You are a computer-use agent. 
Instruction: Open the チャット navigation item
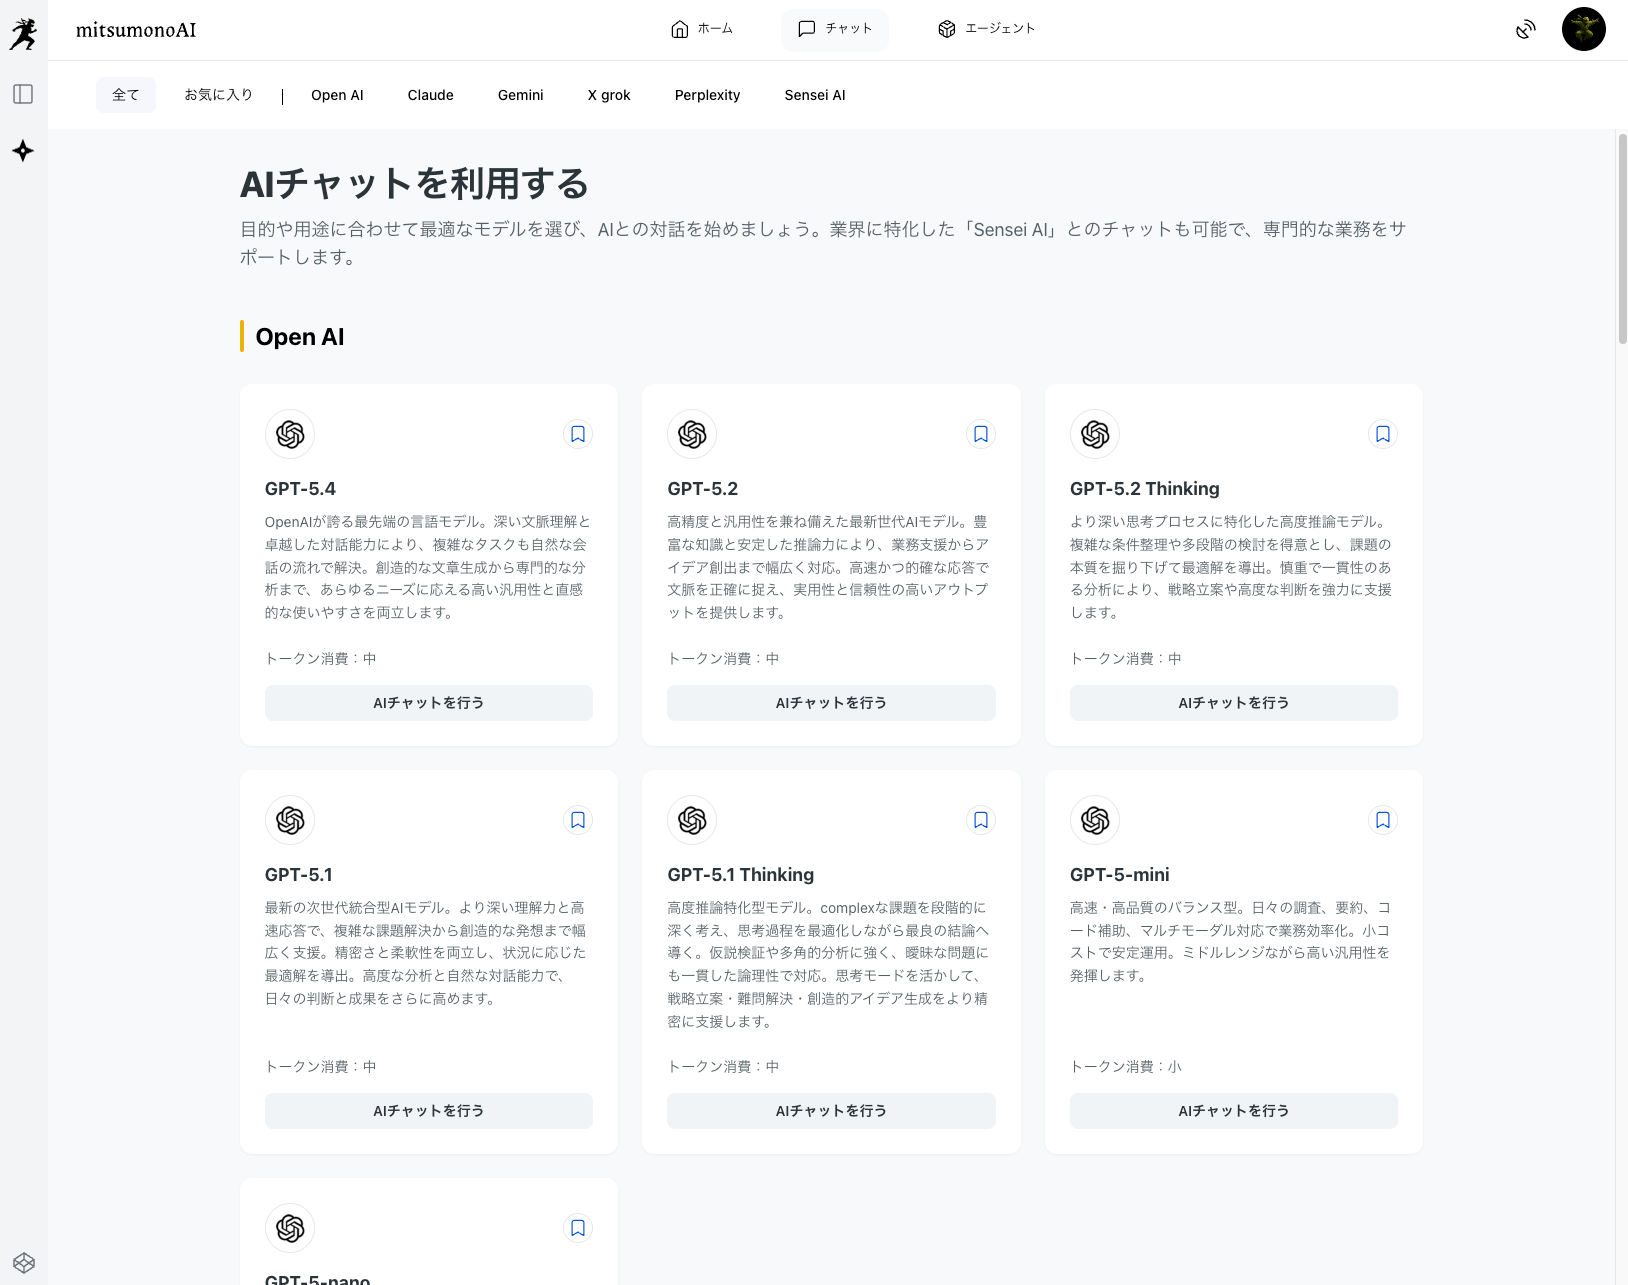835,29
